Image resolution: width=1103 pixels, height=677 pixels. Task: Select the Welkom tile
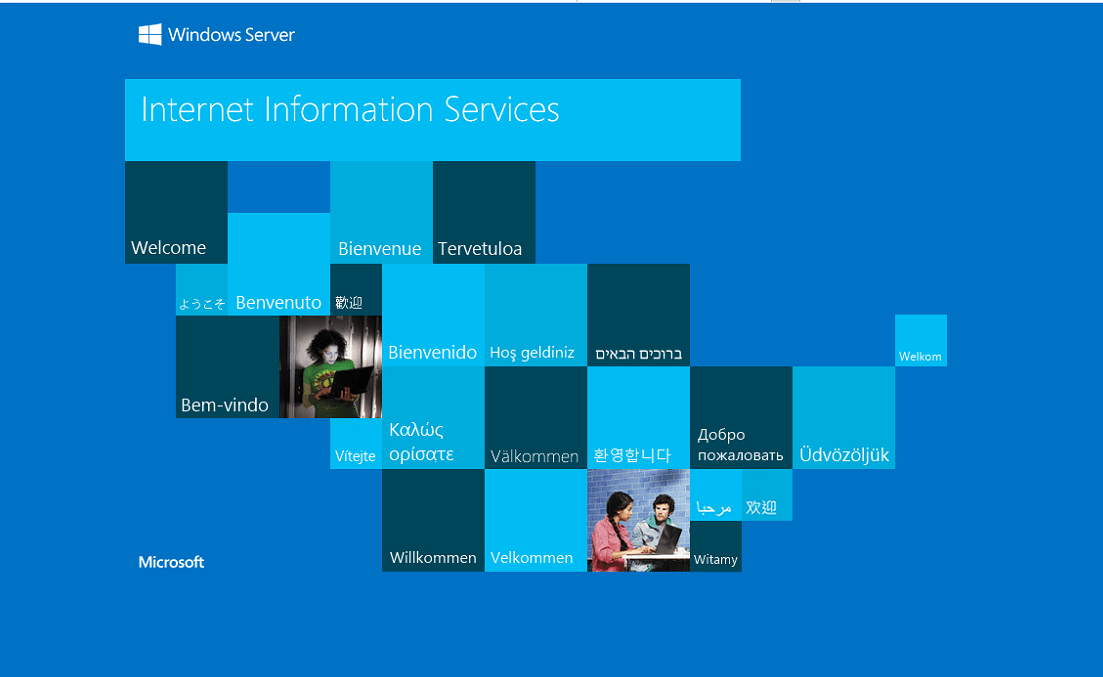click(921, 341)
